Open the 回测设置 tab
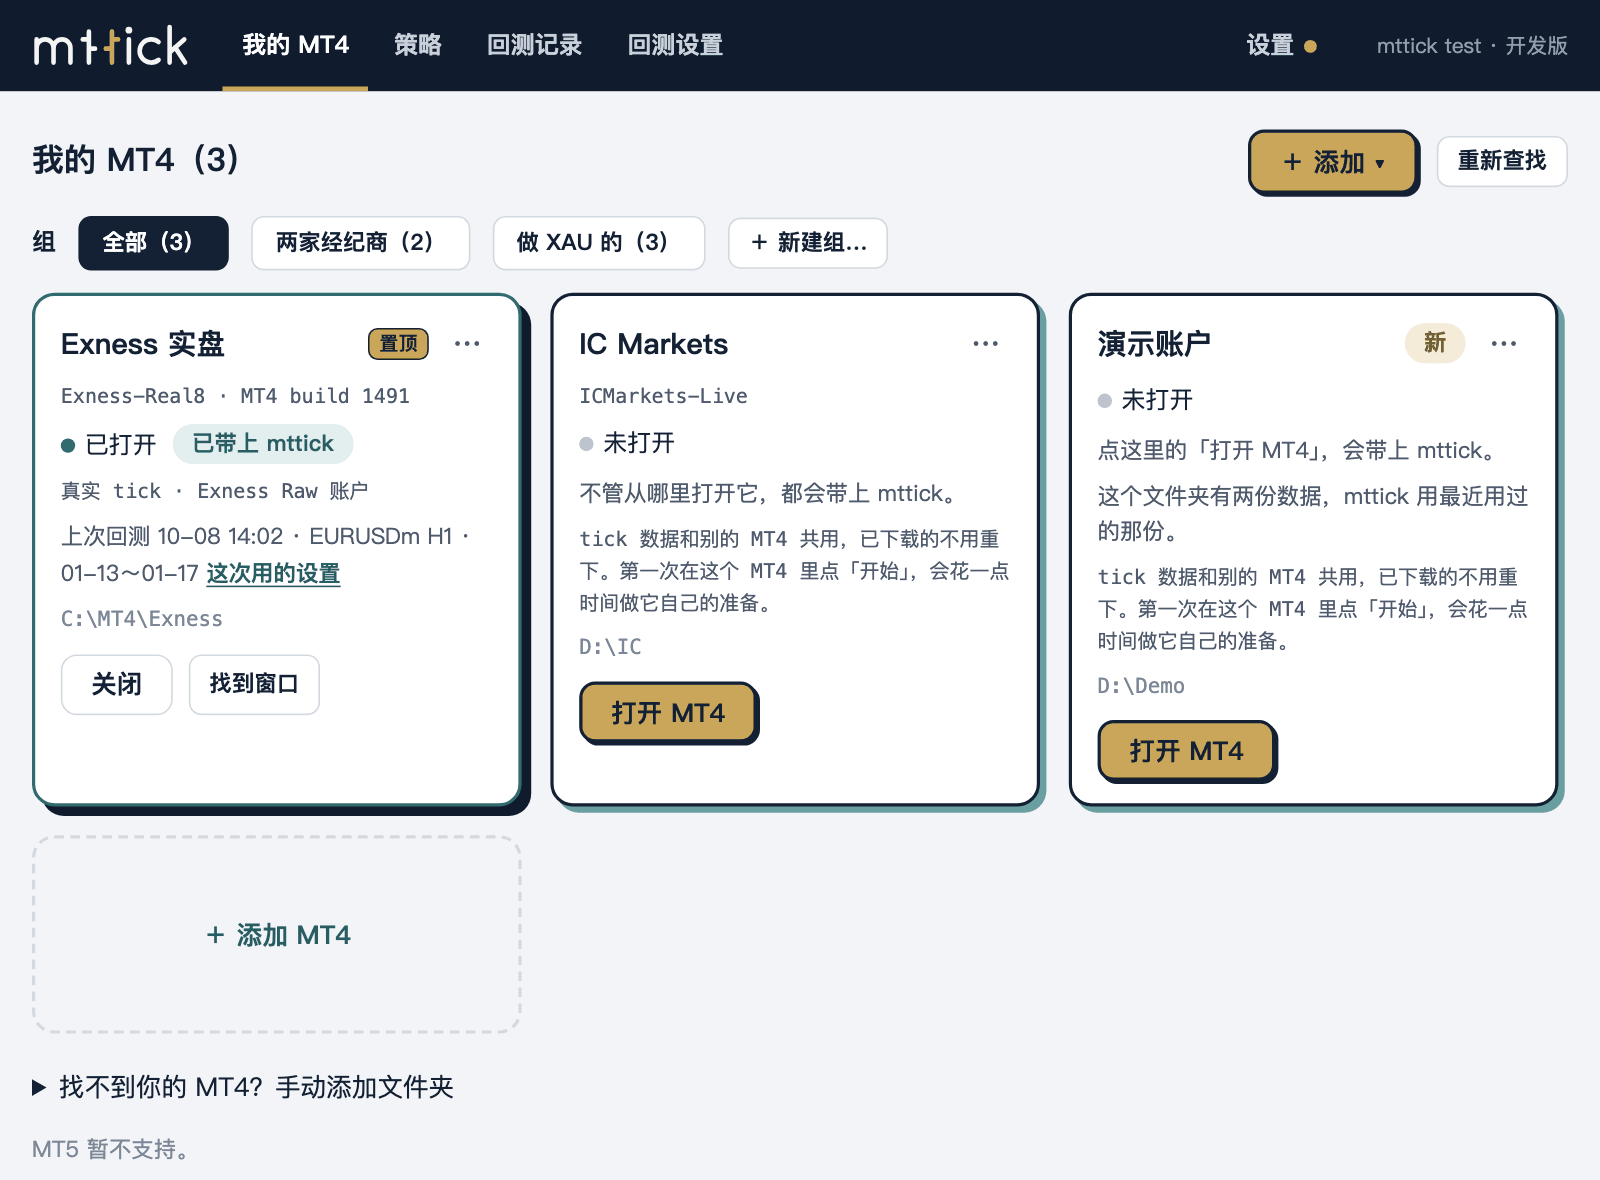1600x1180 pixels. (675, 45)
